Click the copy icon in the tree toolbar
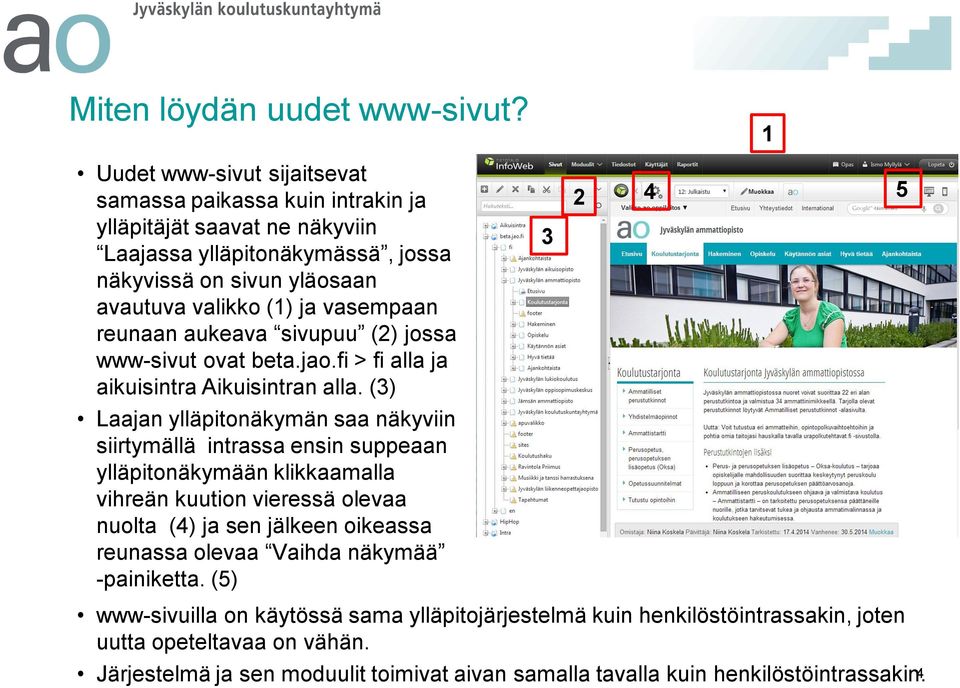This screenshot has height=688, width=960. point(531,190)
